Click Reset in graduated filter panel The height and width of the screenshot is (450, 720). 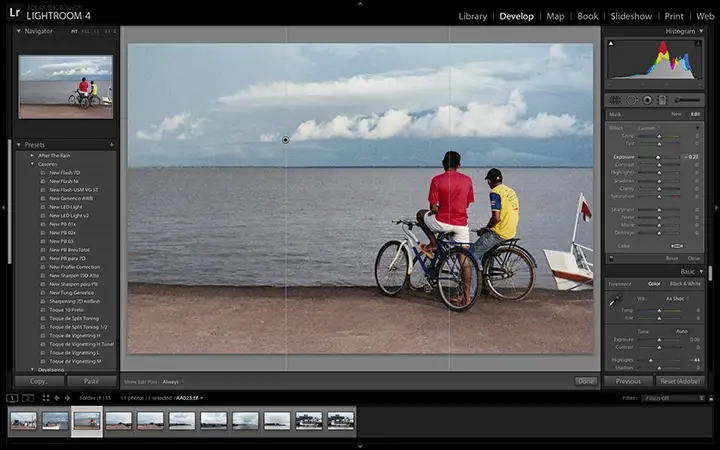pos(672,259)
